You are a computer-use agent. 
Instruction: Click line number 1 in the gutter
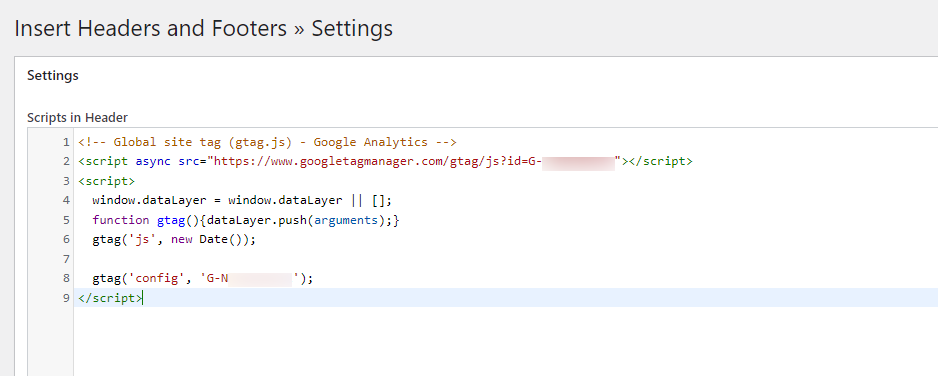(x=66, y=142)
